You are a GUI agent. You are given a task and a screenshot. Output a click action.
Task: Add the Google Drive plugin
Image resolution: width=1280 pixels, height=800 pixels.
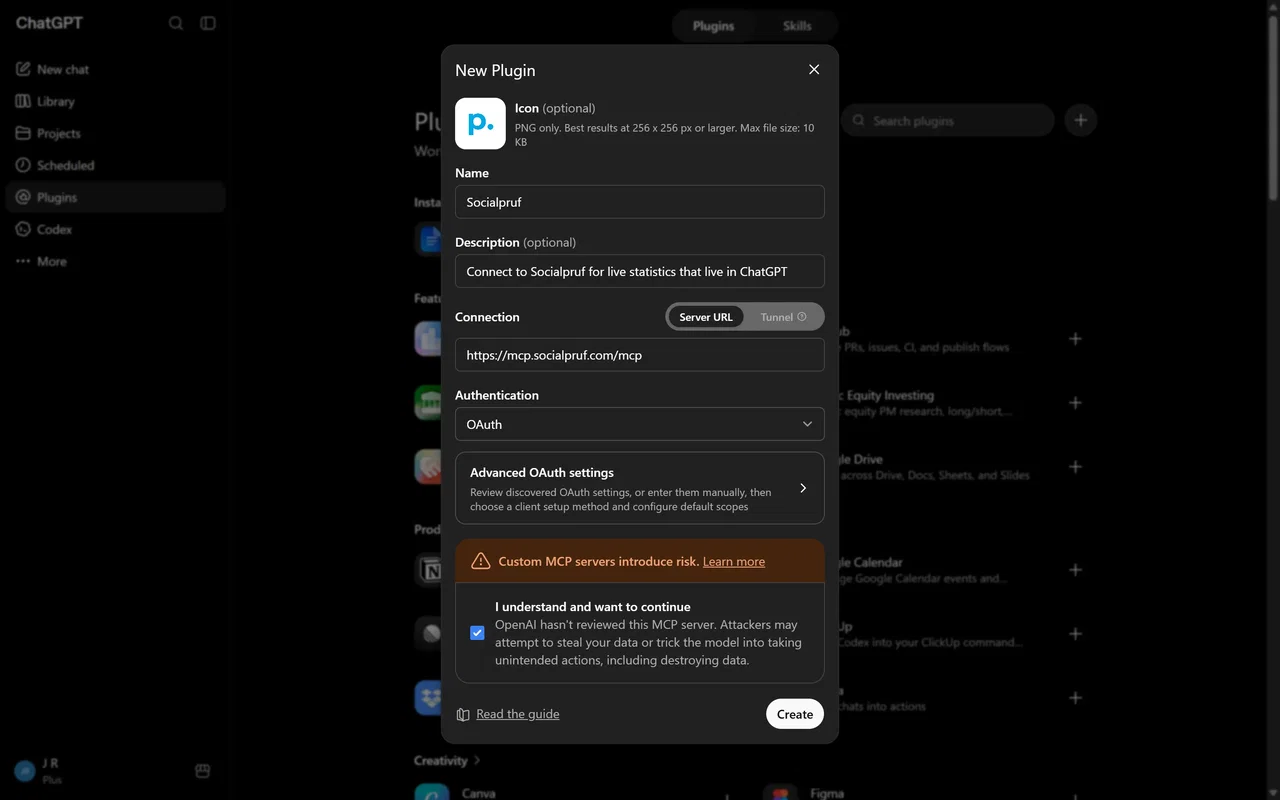tap(1075, 466)
